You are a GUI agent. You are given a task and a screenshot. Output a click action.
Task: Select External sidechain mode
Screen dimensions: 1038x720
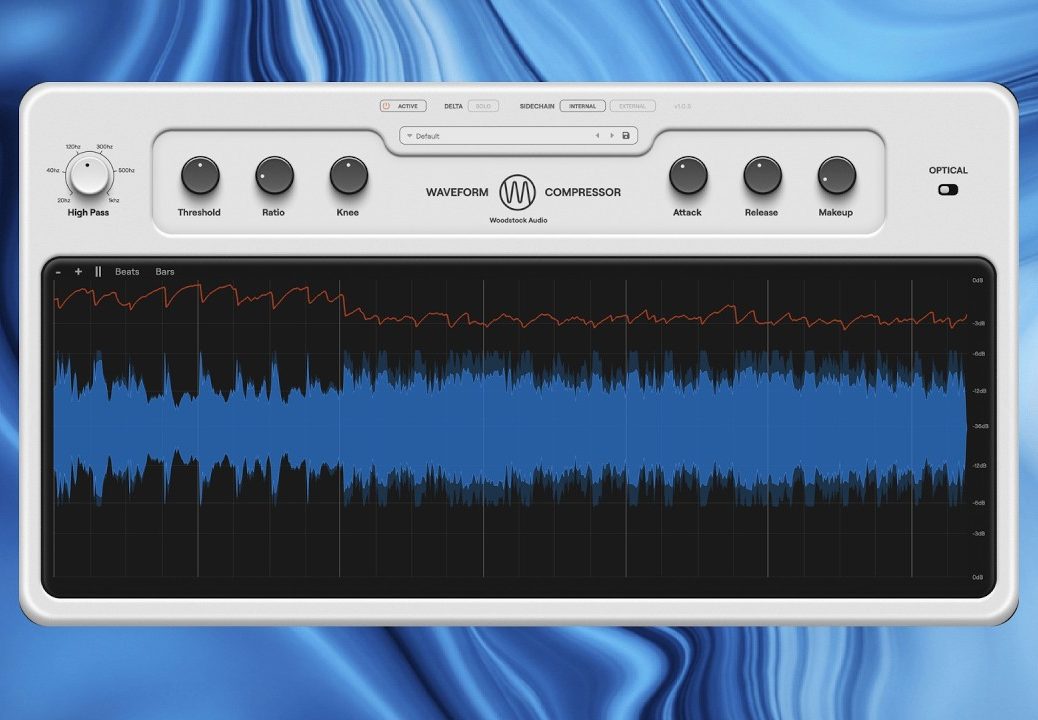click(632, 106)
